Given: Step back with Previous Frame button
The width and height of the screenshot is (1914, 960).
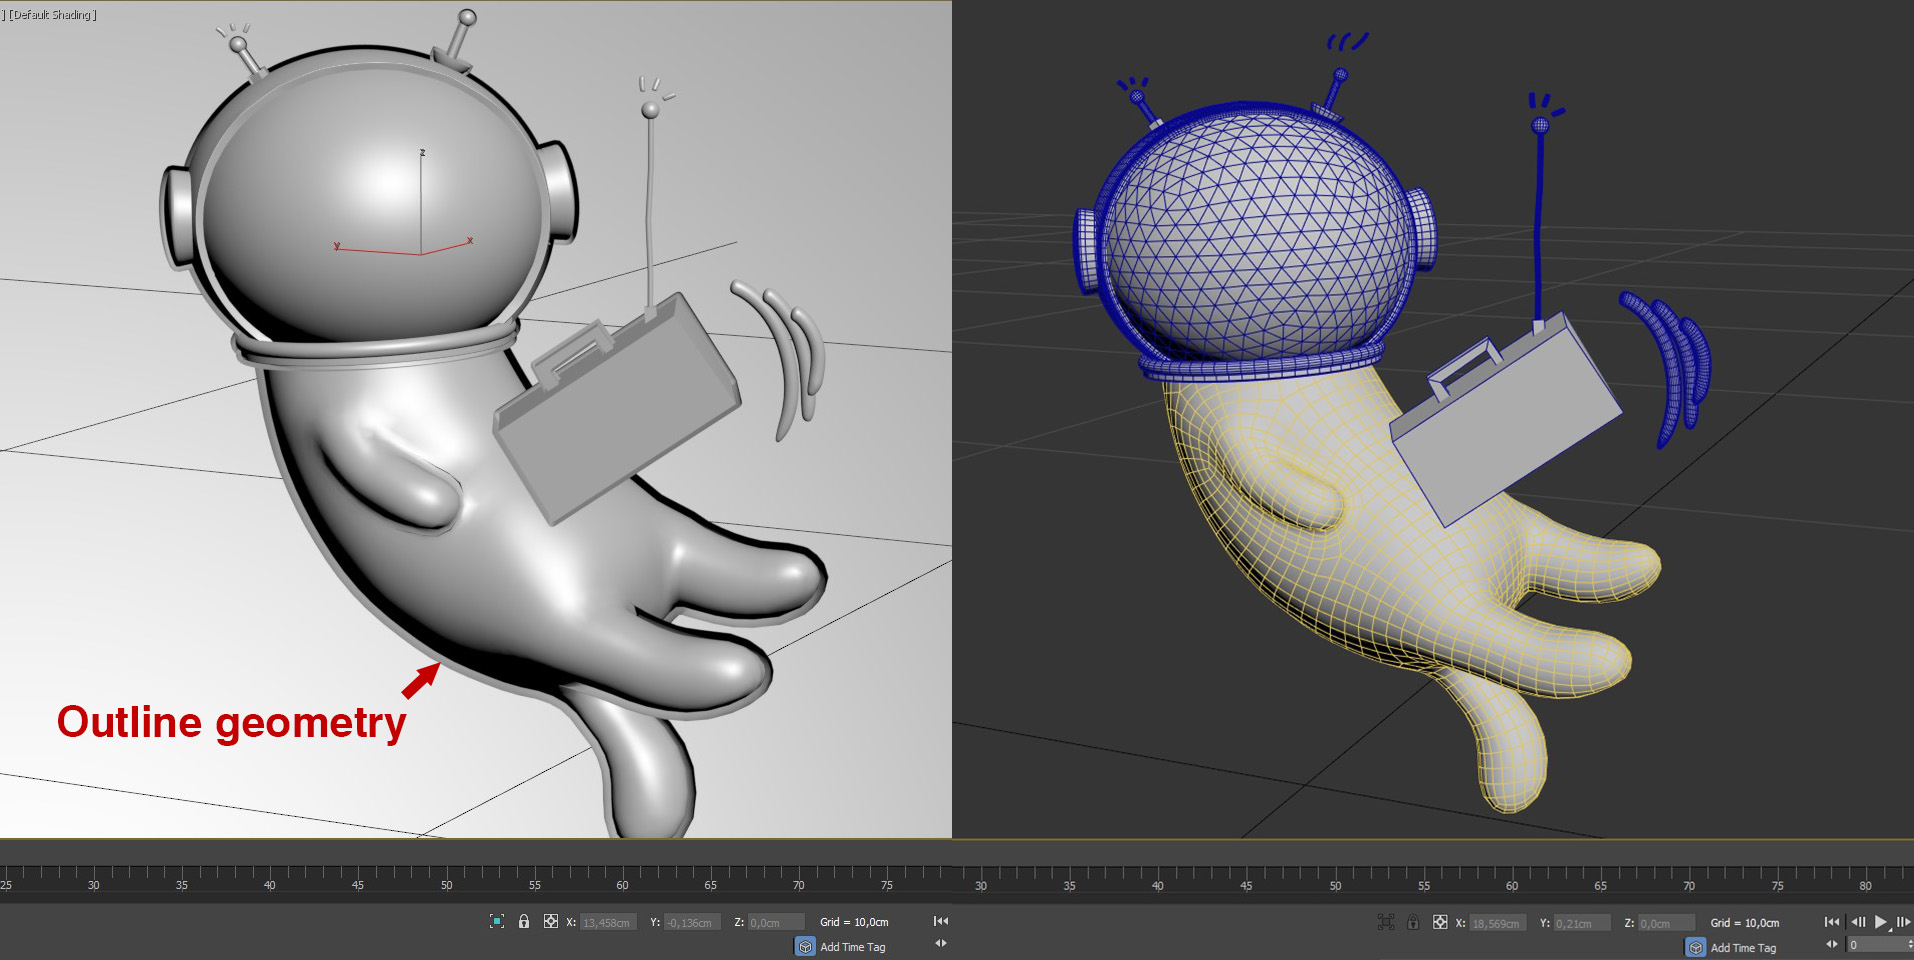Looking at the screenshot, I should (1858, 922).
